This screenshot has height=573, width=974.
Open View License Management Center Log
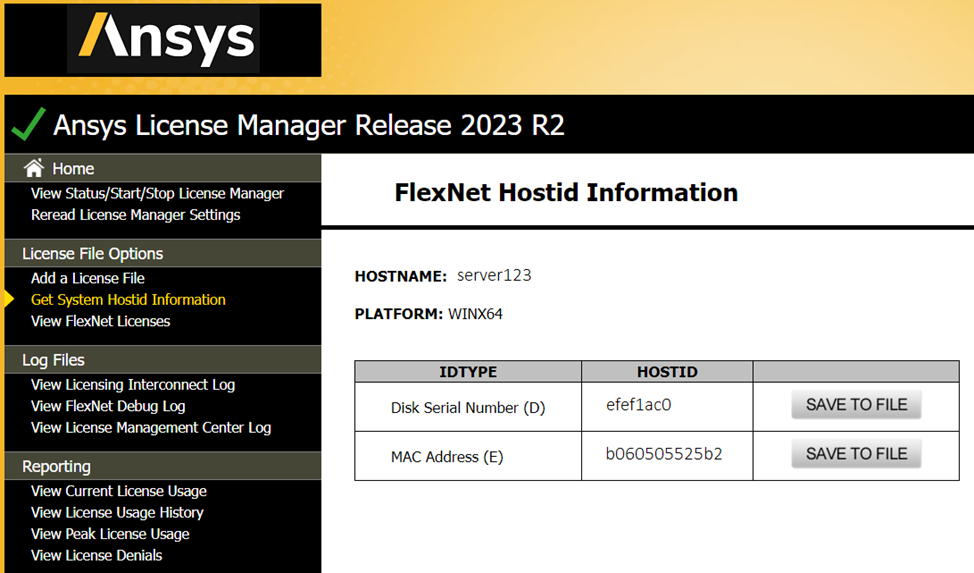point(151,428)
